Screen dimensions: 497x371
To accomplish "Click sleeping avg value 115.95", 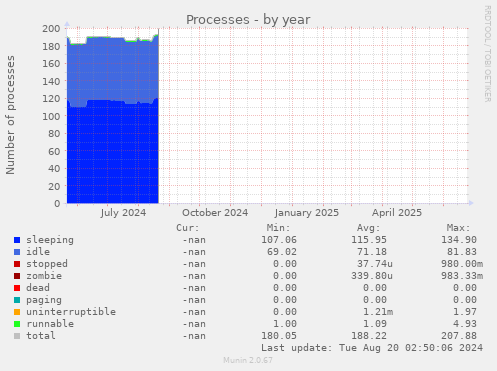I will (369, 240).
